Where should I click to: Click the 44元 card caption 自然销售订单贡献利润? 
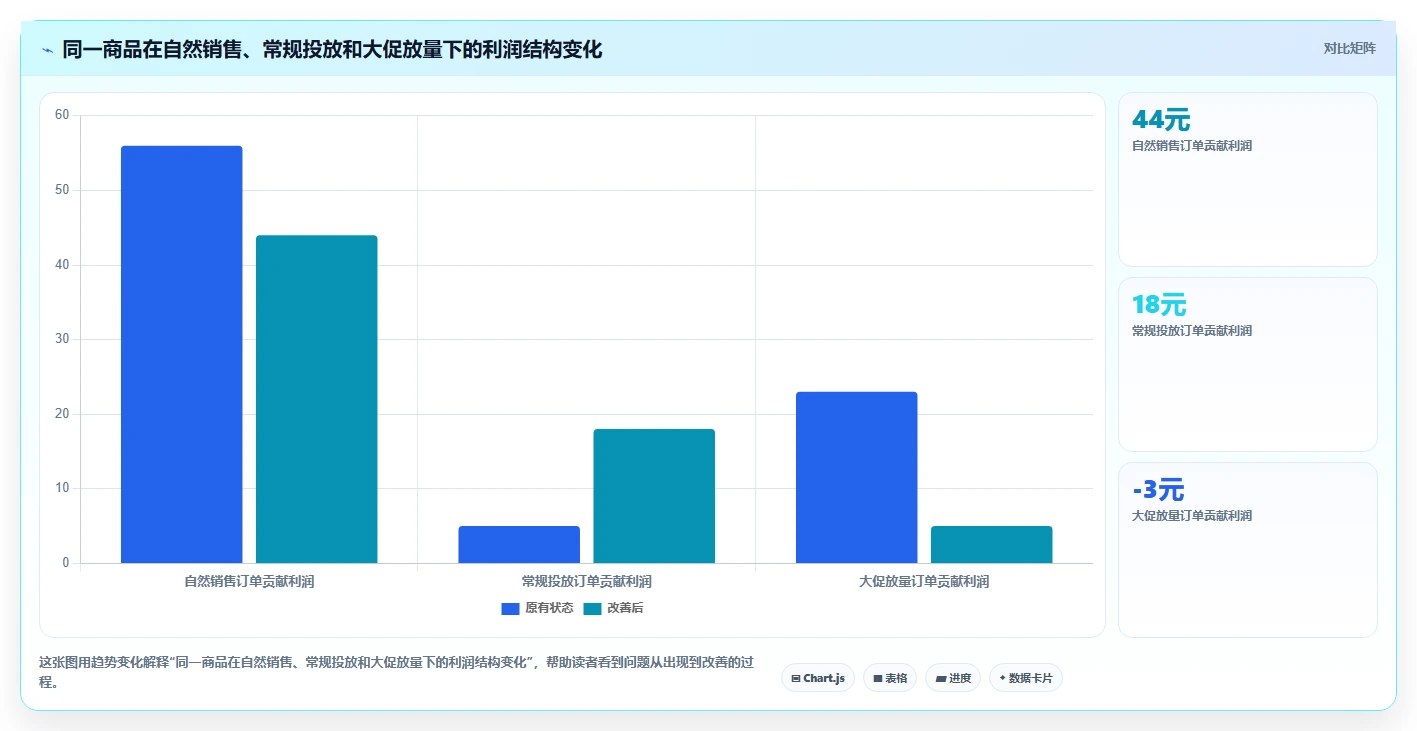click(x=1192, y=146)
